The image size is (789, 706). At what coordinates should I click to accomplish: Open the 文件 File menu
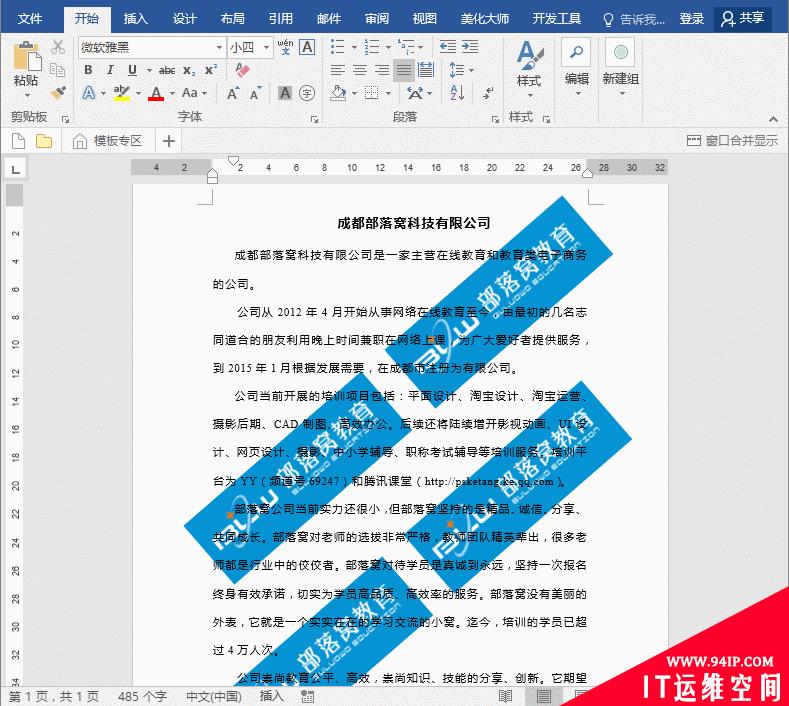[x=30, y=19]
